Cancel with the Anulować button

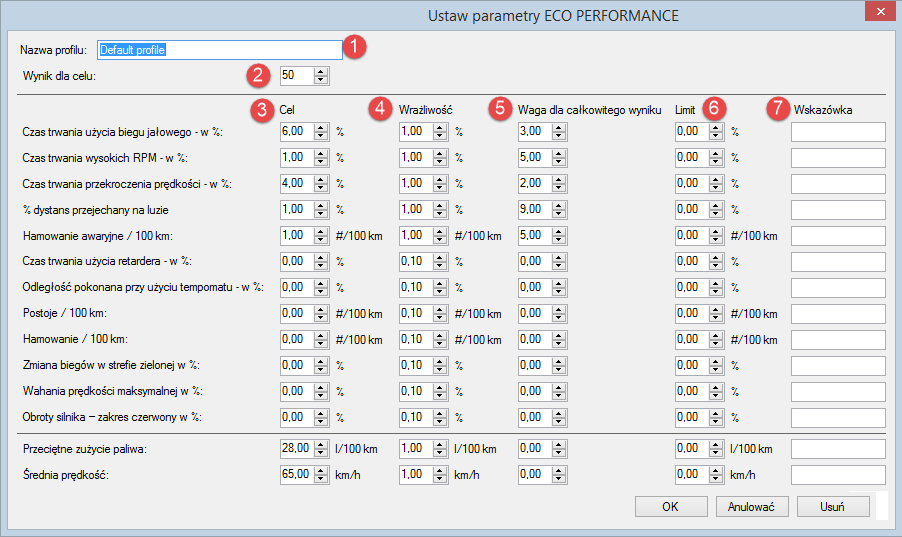click(753, 506)
